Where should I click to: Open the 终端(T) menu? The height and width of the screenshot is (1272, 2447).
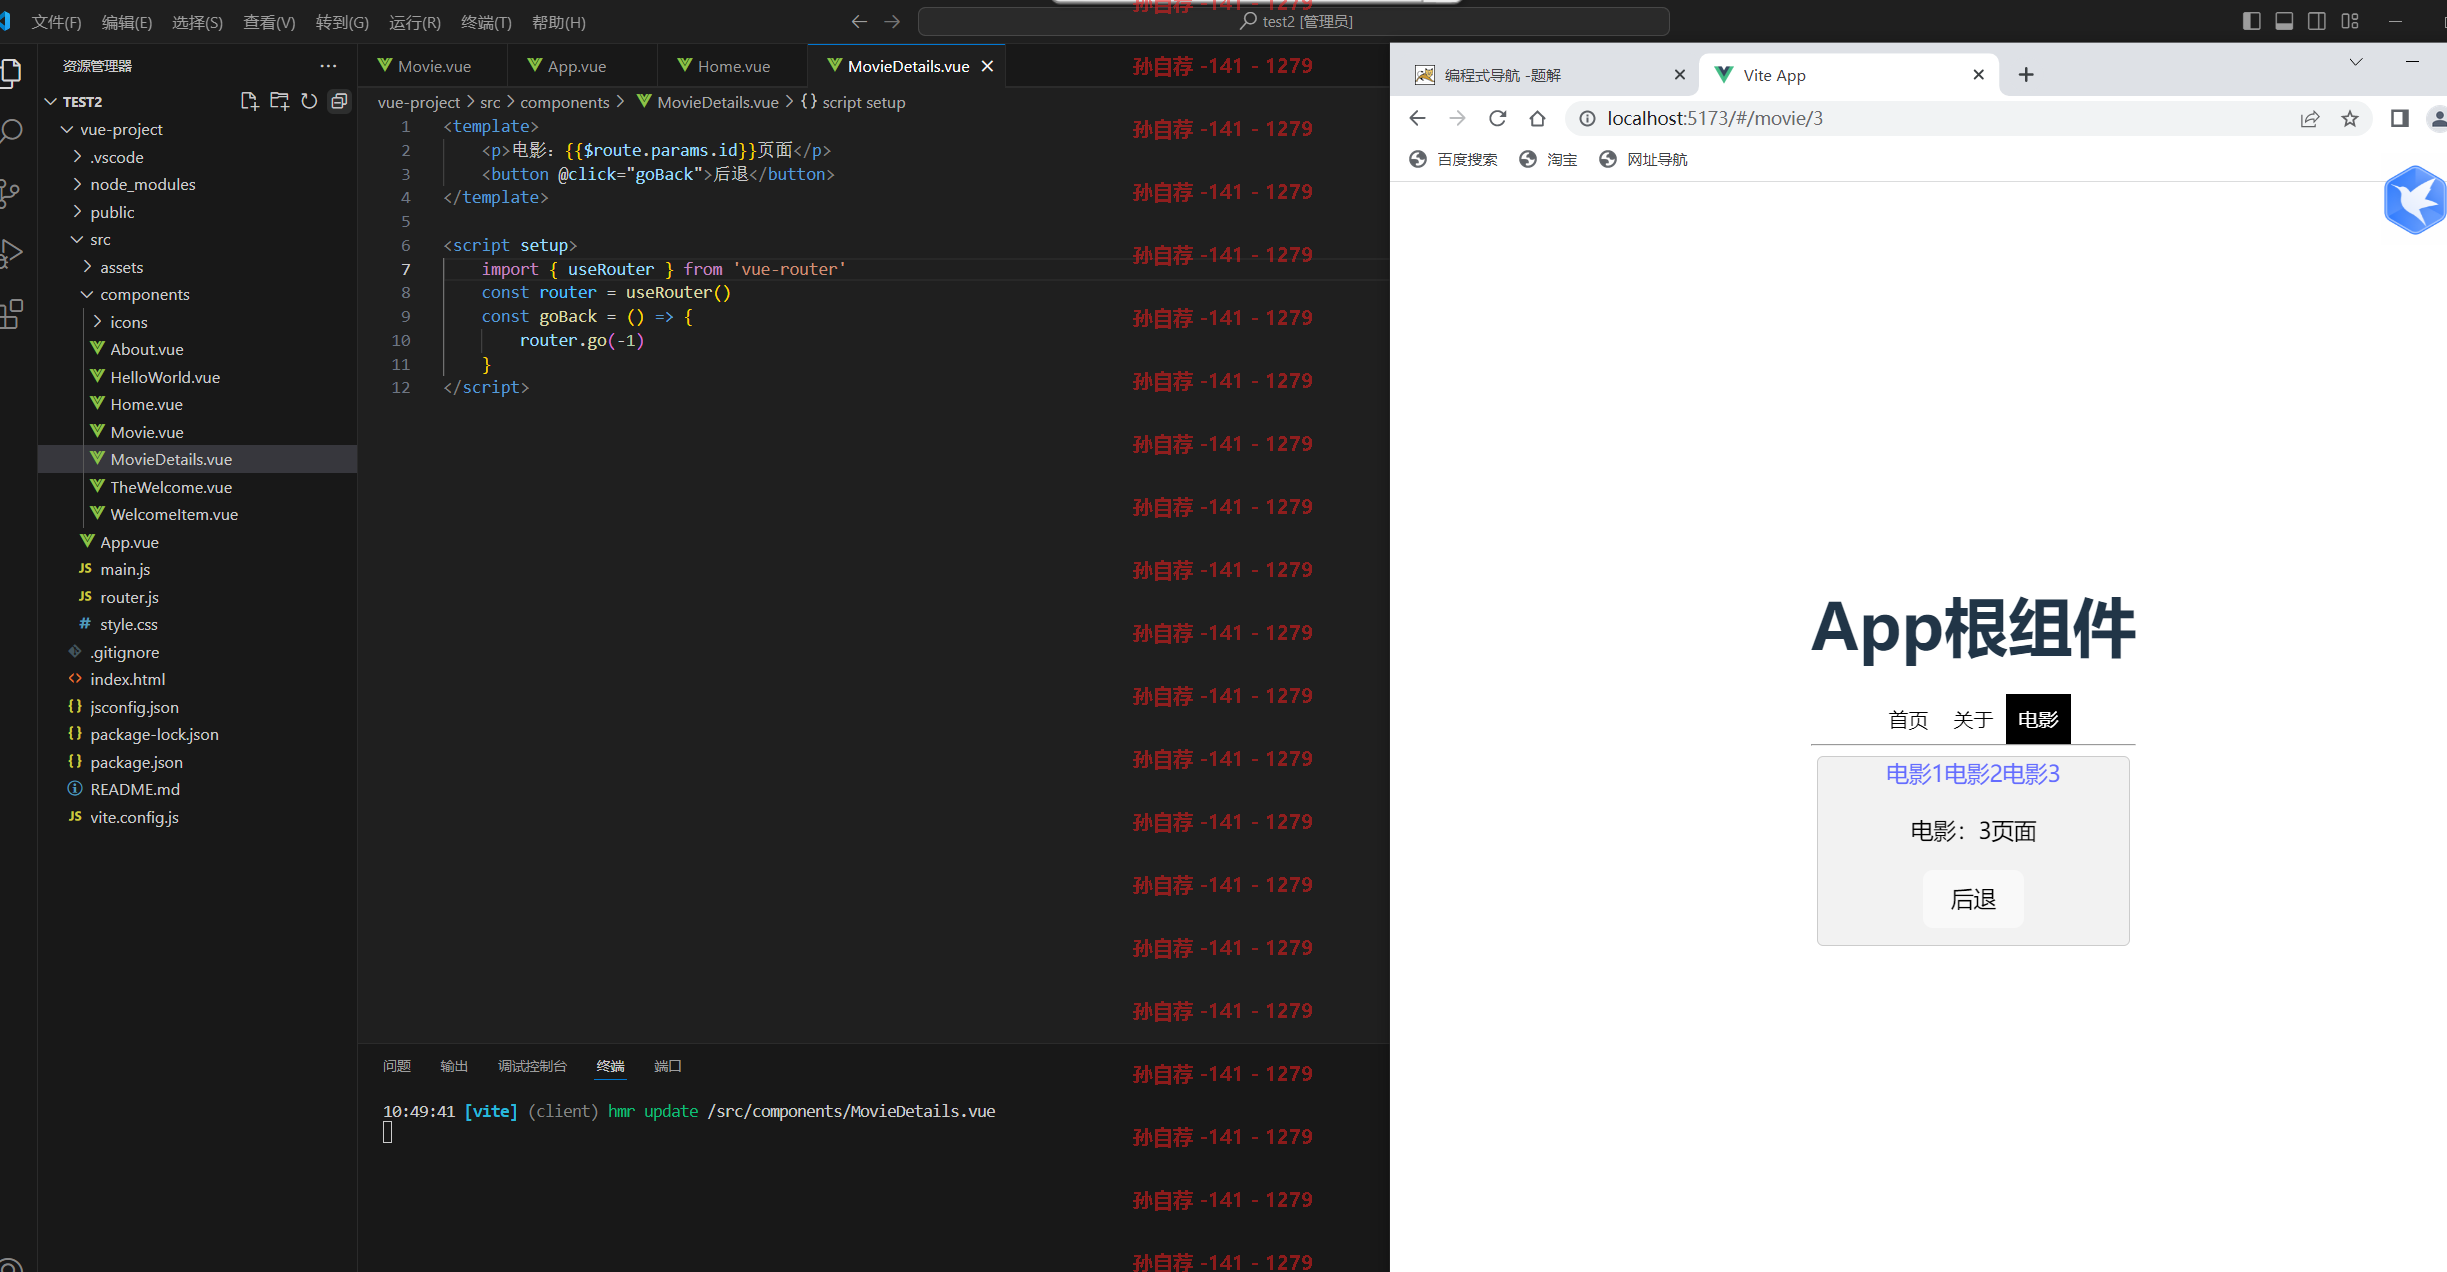click(486, 22)
